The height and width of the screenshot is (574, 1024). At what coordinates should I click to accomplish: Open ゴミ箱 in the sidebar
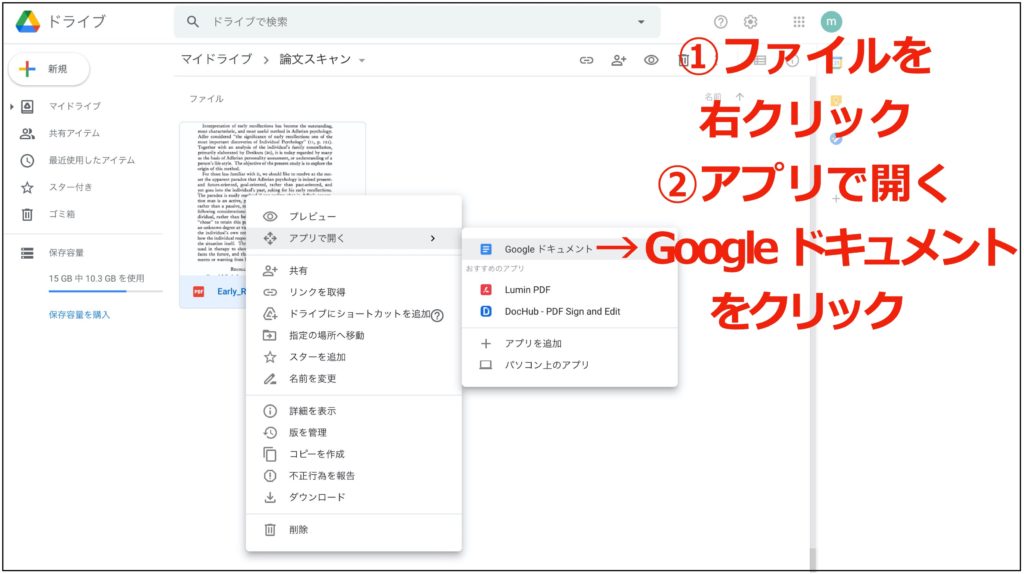coord(61,214)
